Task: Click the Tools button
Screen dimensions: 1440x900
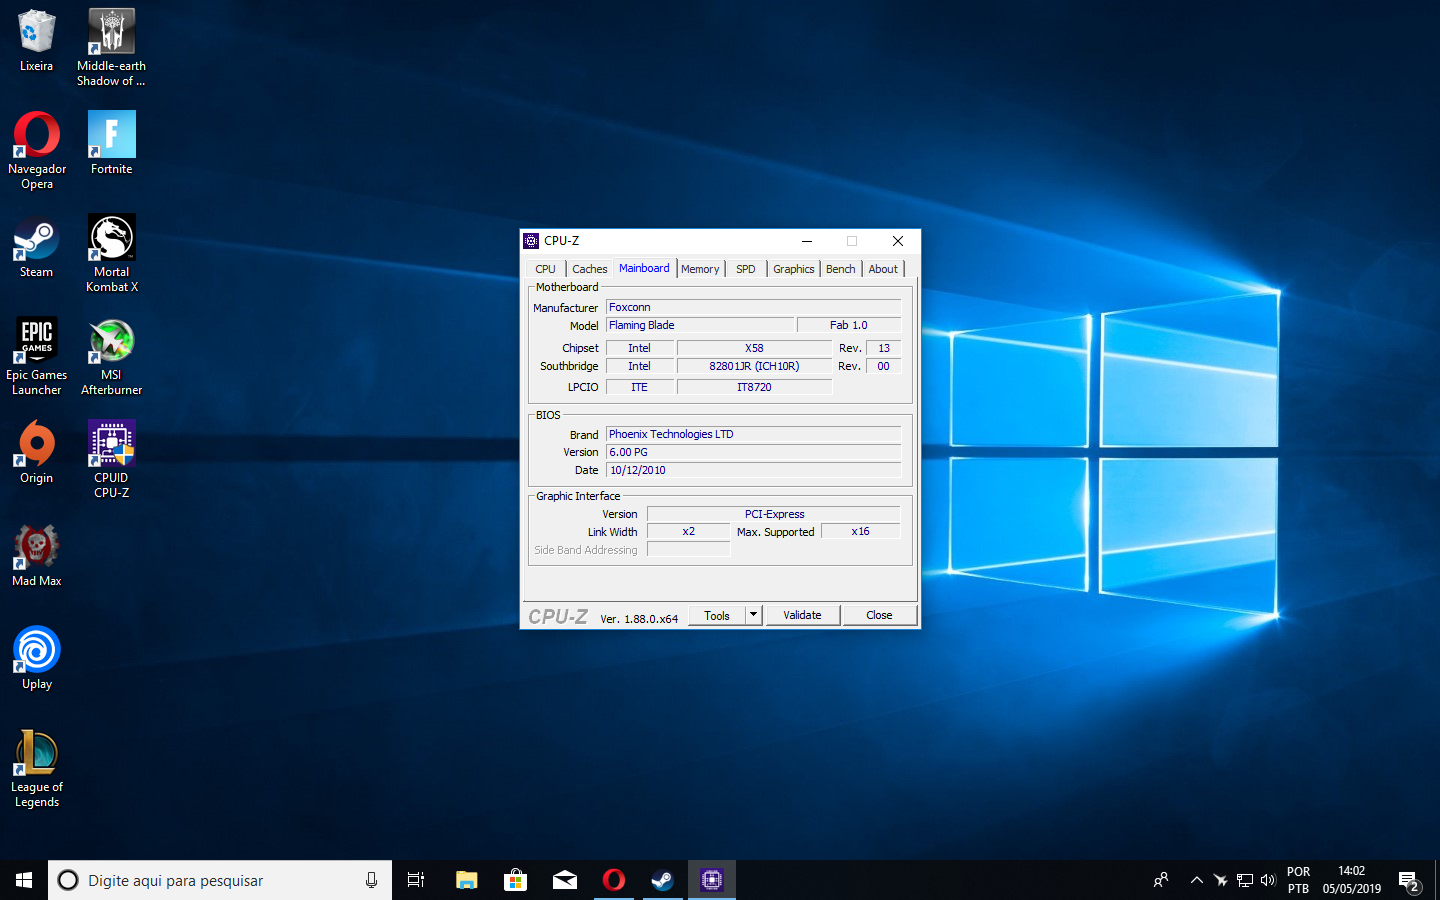Action: coord(717,615)
